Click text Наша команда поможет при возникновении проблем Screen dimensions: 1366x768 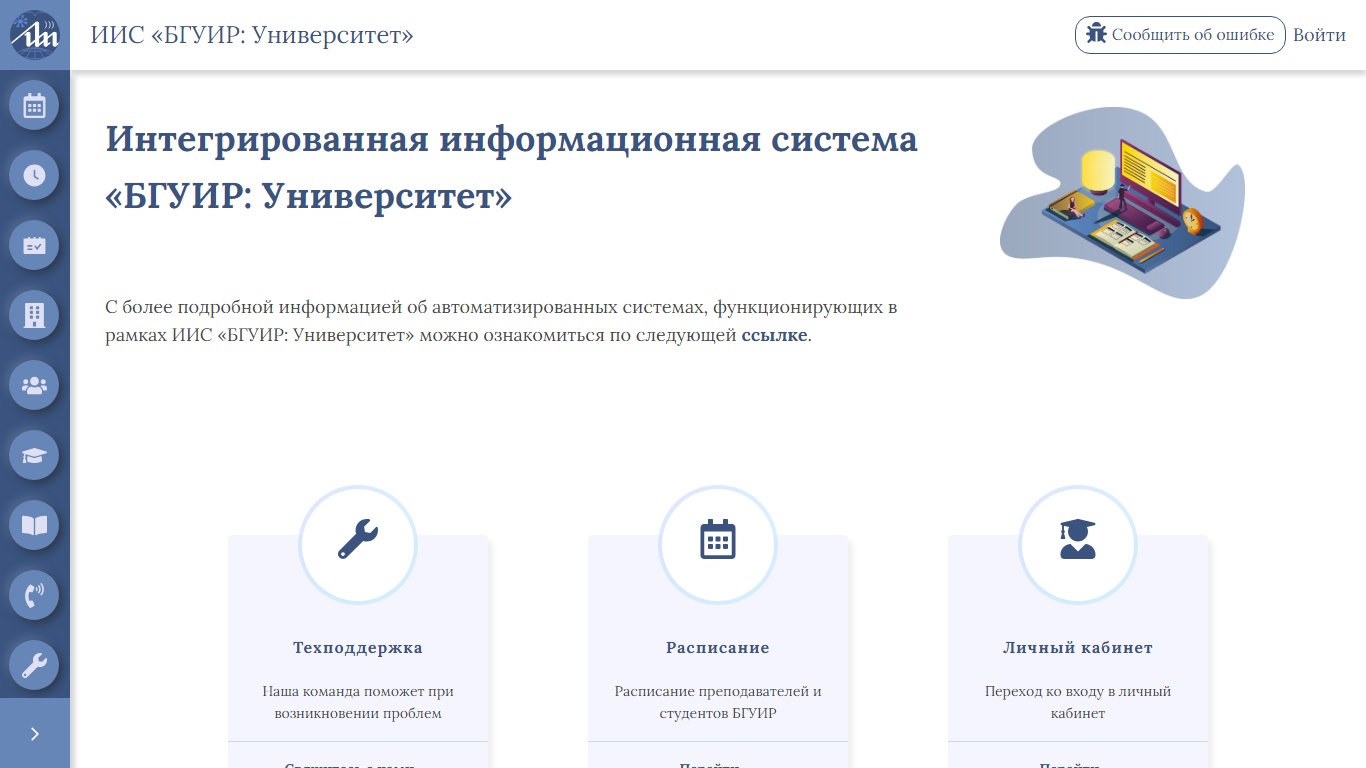358,702
